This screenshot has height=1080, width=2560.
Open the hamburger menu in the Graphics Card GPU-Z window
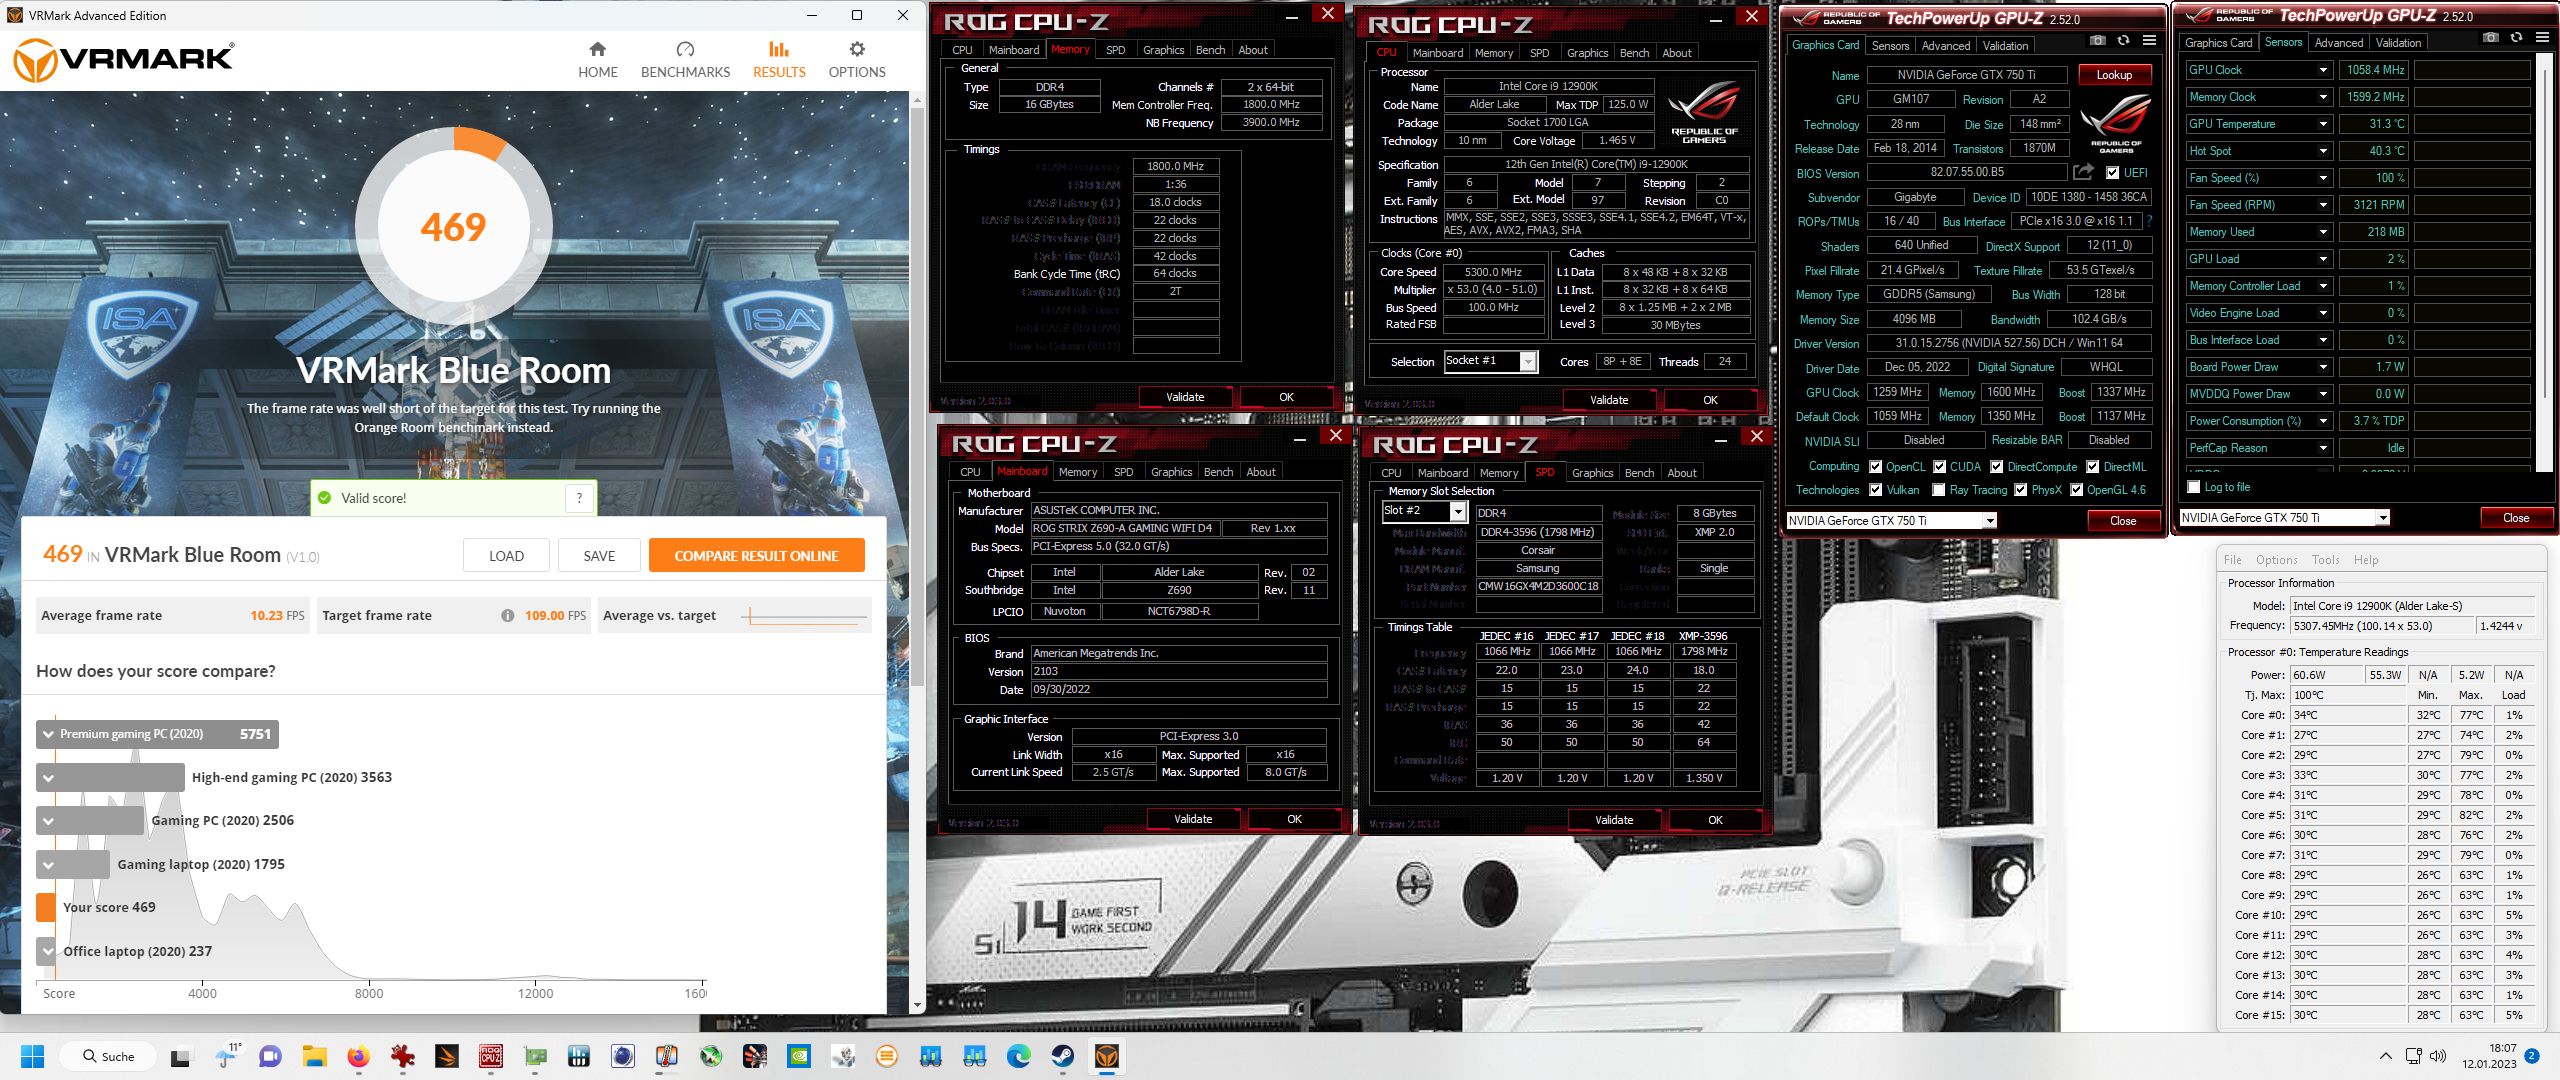[2149, 40]
